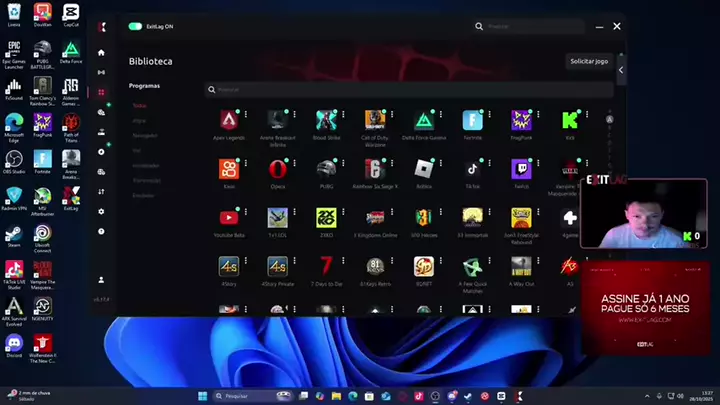This screenshot has height=405, width=720.
Task: Select the Twitch program icon
Action: 521,169
